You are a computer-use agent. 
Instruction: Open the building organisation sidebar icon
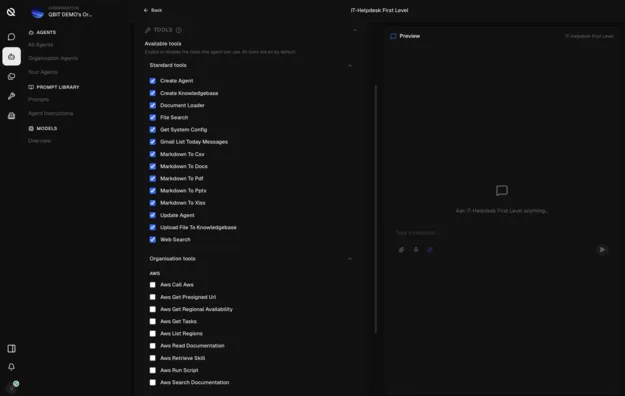[x=12, y=116]
